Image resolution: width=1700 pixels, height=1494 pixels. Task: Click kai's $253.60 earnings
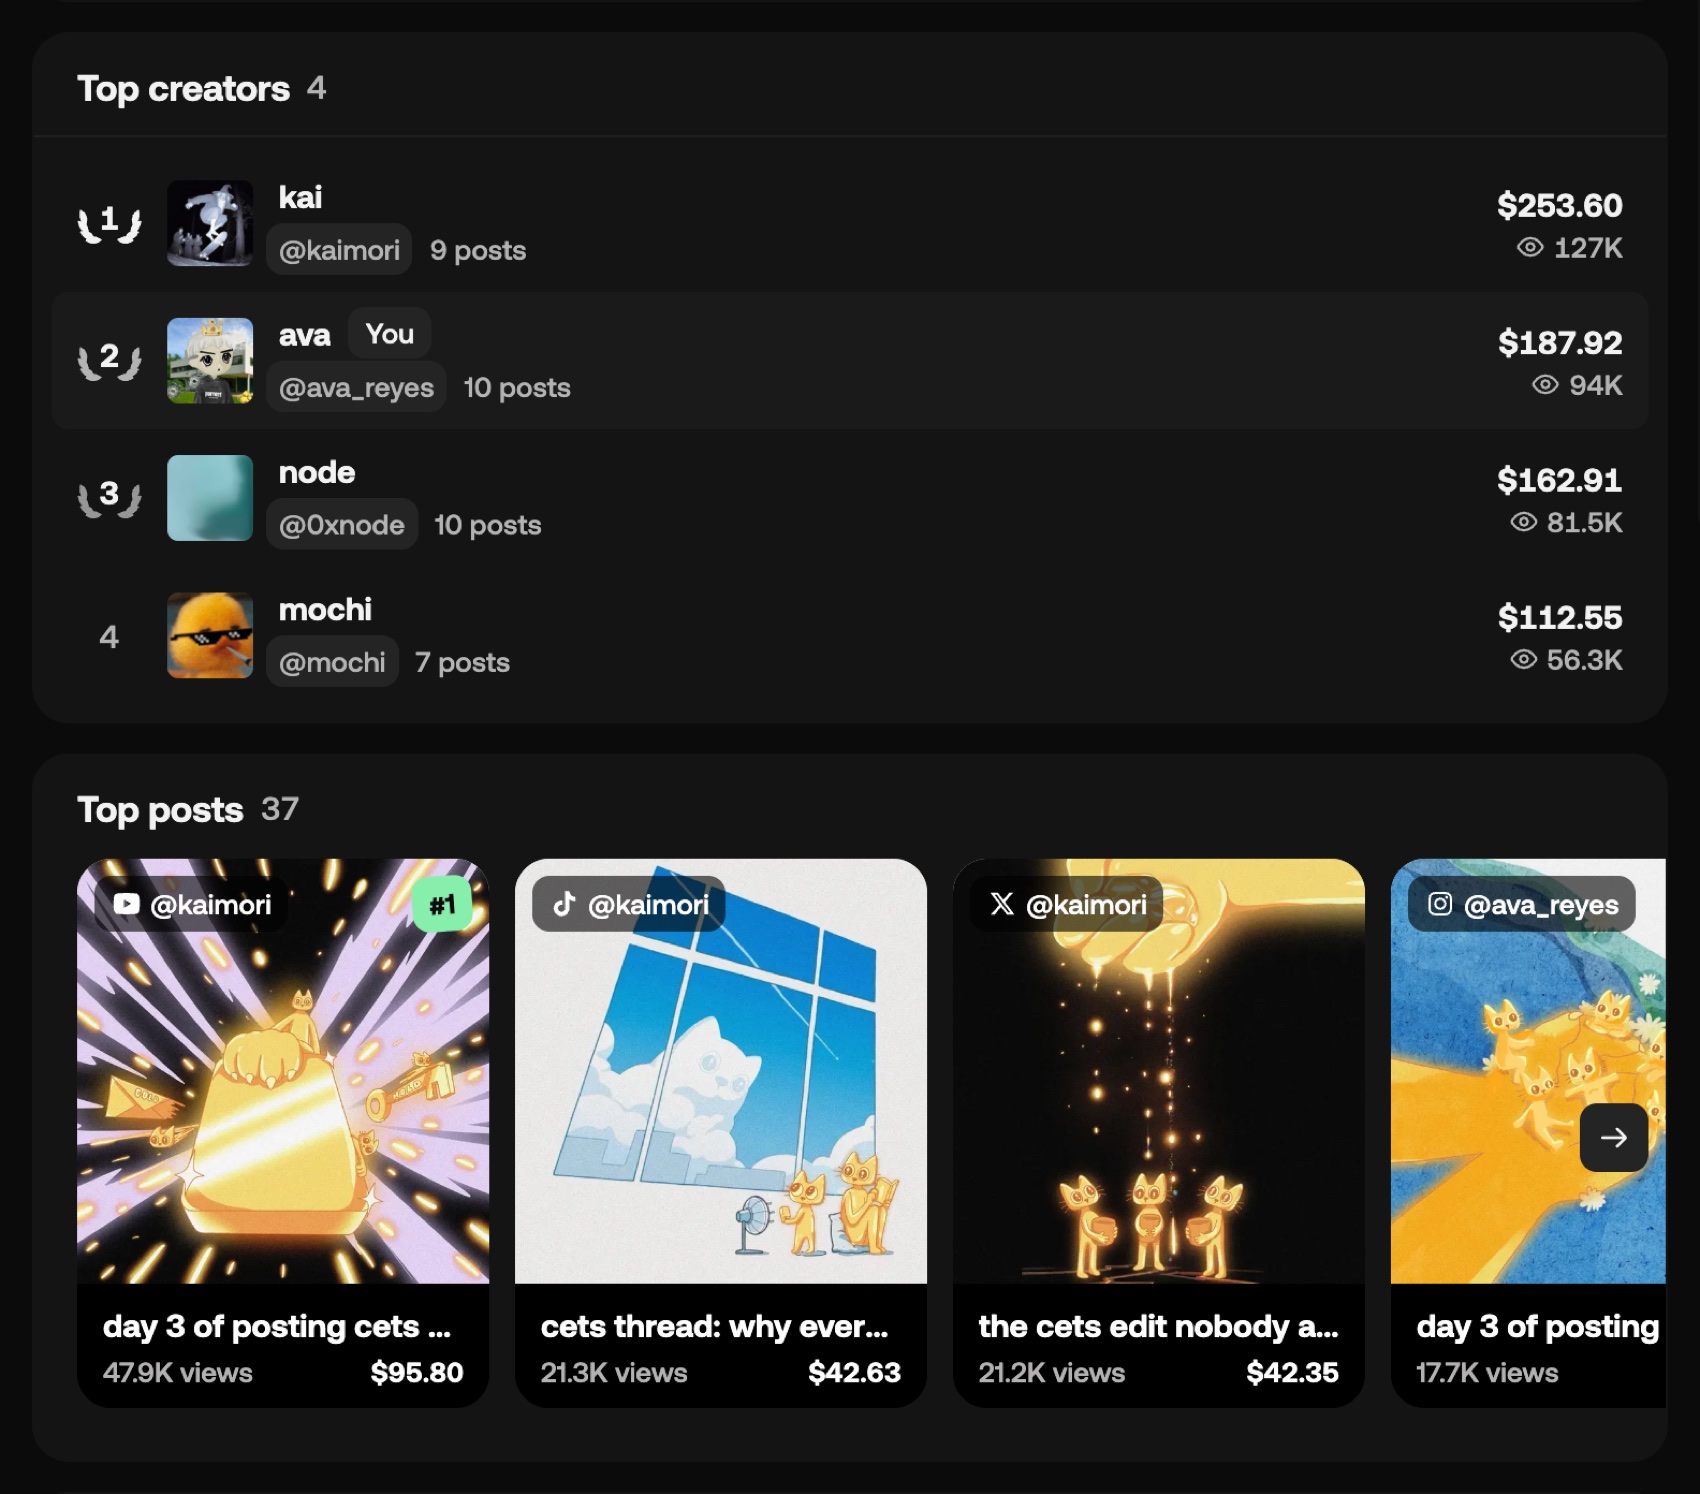(x=1559, y=205)
